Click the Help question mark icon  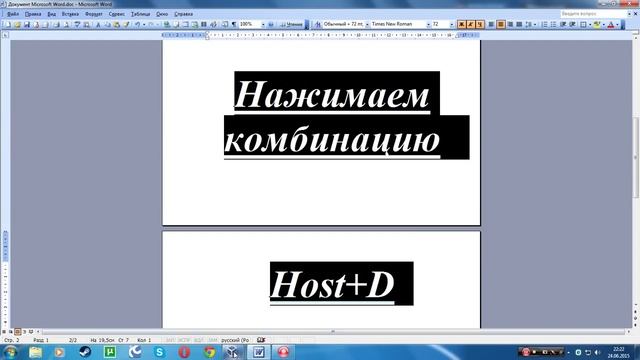coord(271,24)
